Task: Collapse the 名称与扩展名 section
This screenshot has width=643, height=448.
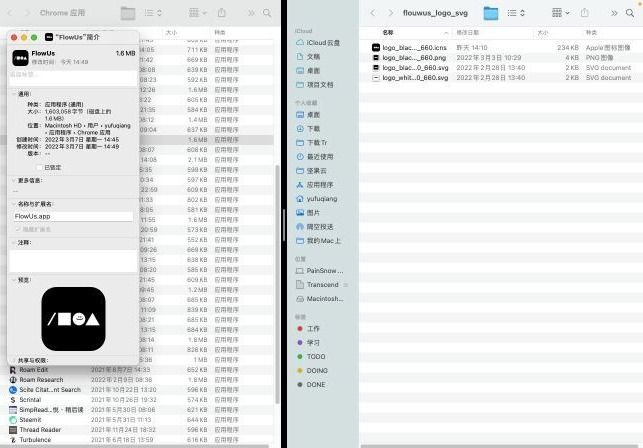Action: [14, 204]
